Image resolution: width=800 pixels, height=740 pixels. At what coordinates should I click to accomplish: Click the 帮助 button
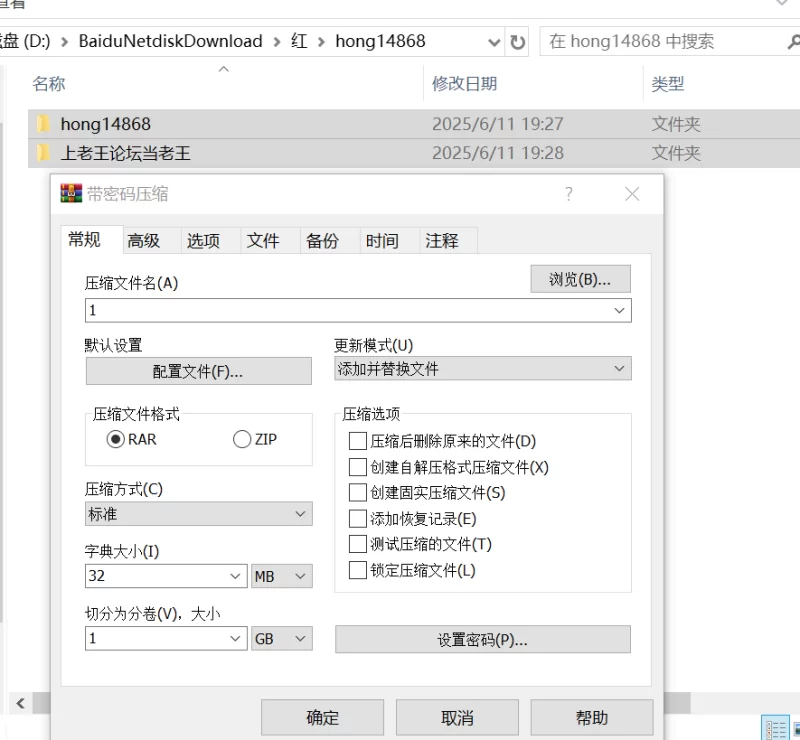point(592,718)
